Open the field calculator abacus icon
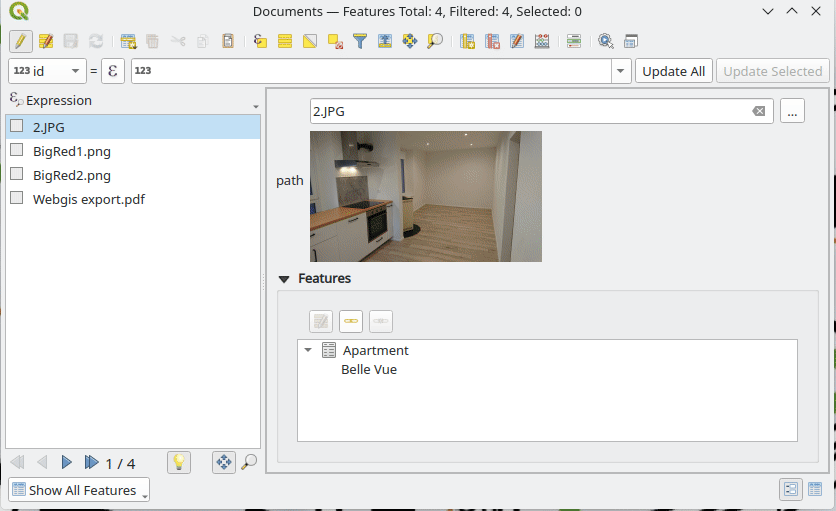The width and height of the screenshot is (836, 511). (x=542, y=41)
